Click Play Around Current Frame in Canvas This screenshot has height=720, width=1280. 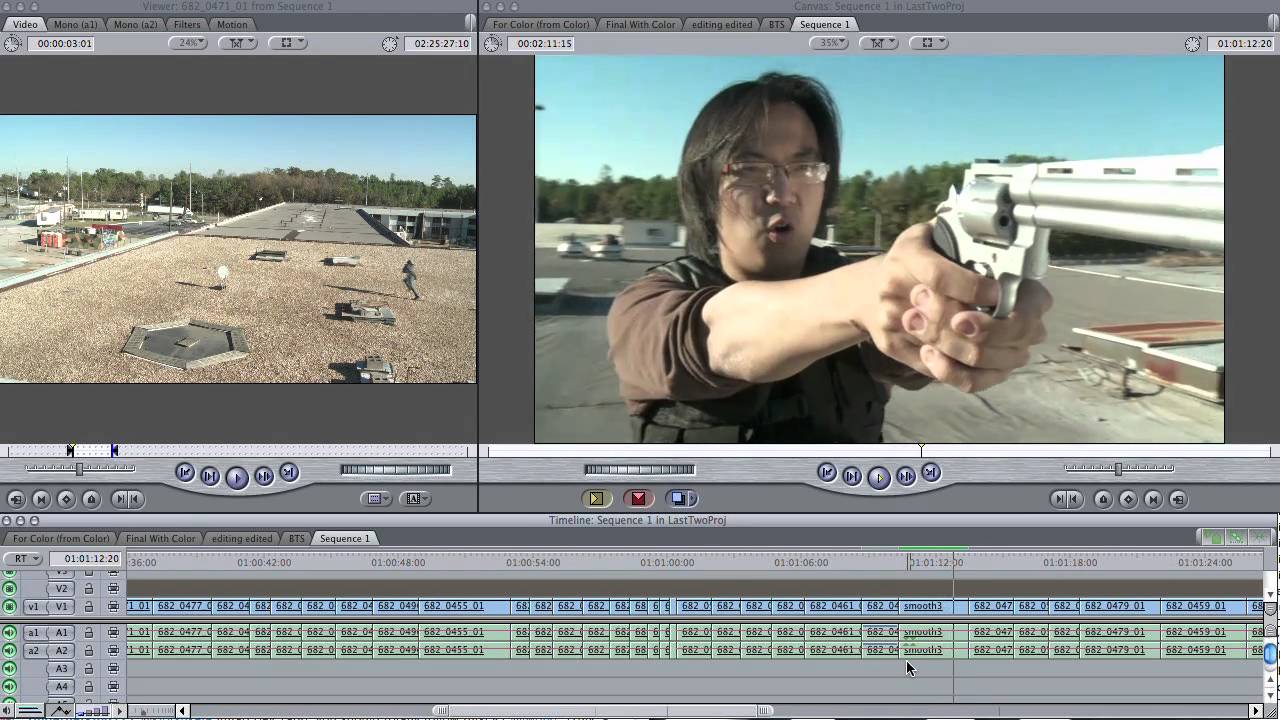point(906,476)
